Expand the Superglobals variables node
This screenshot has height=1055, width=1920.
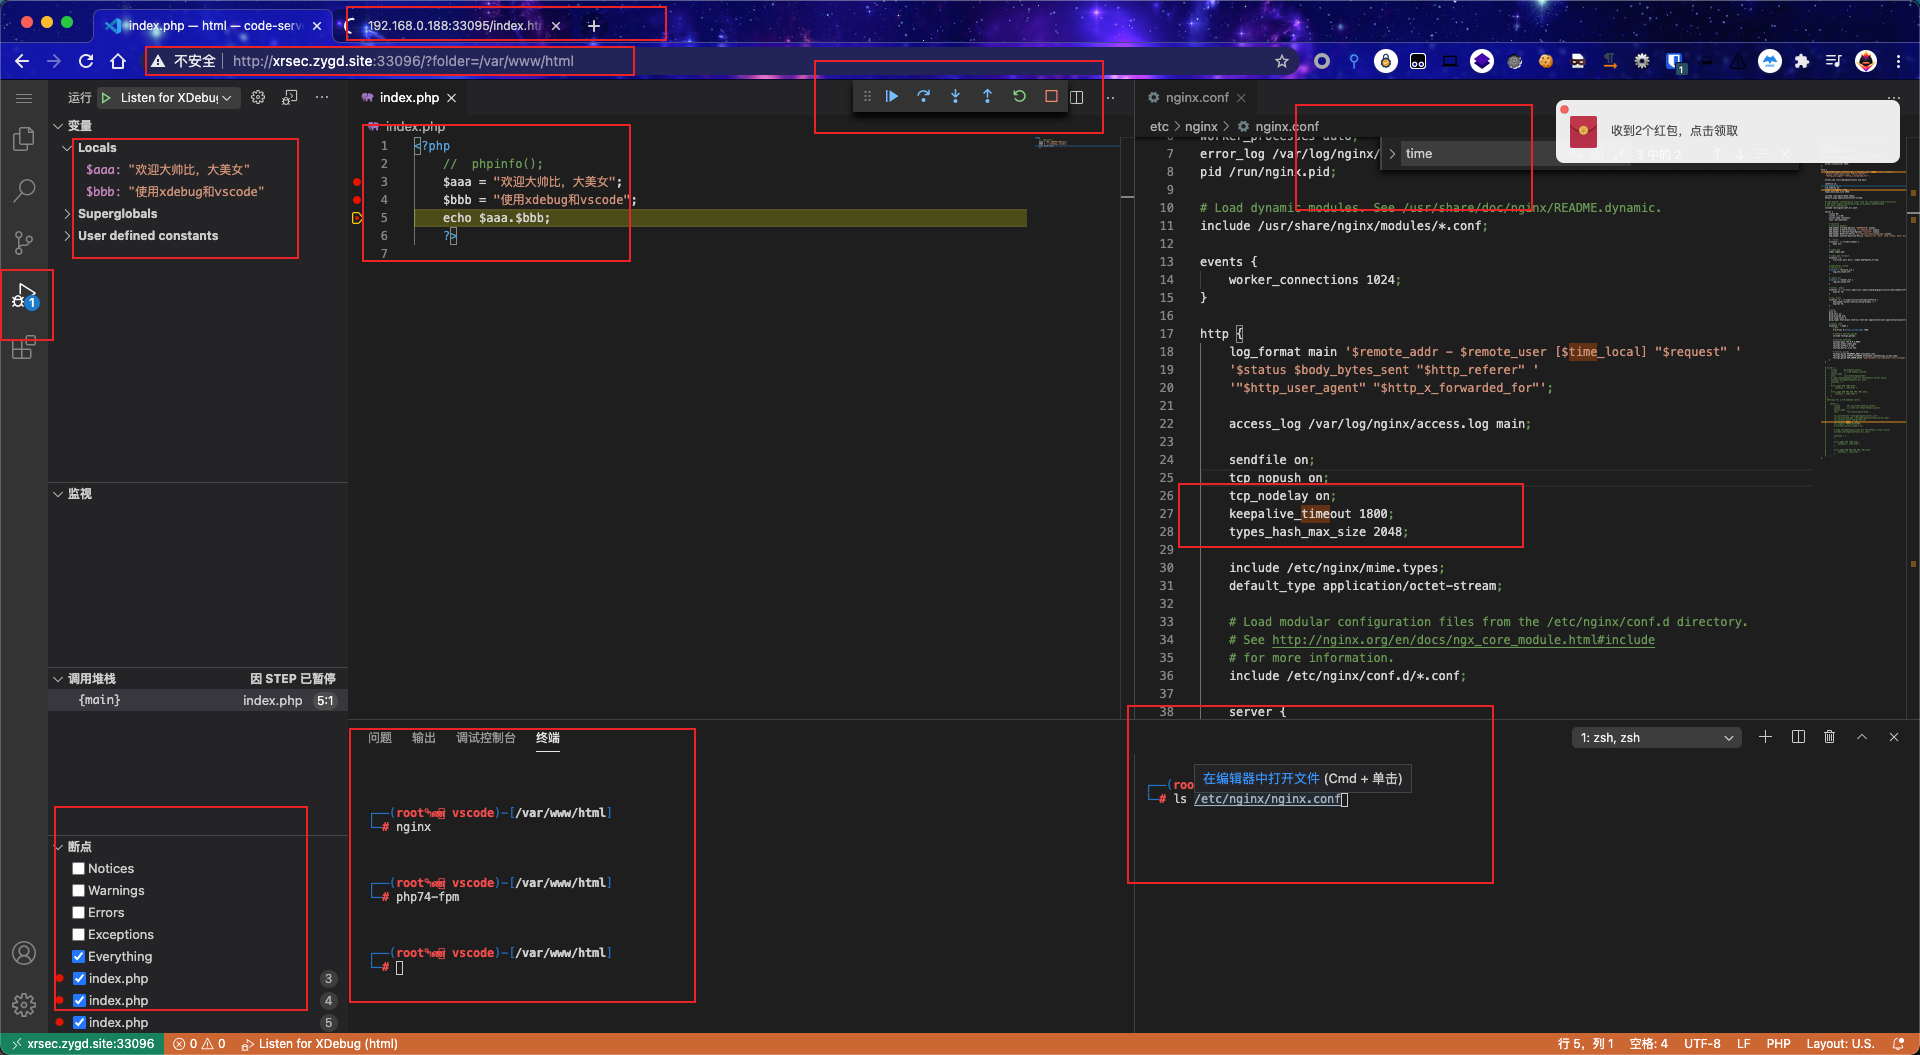pyautogui.click(x=68, y=214)
